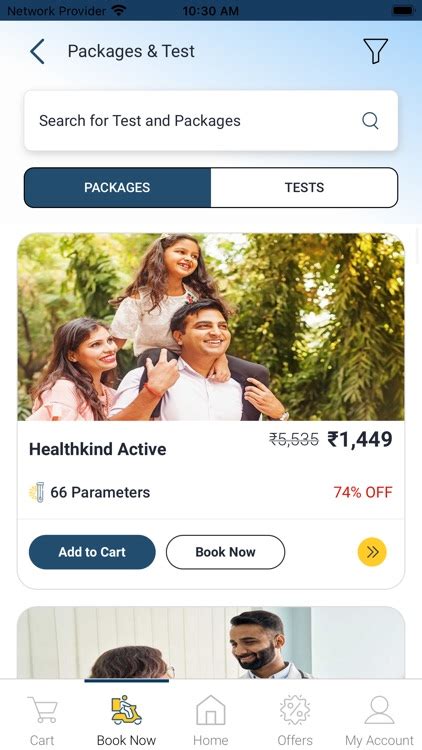Go to Home via house icon

point(211,710)
